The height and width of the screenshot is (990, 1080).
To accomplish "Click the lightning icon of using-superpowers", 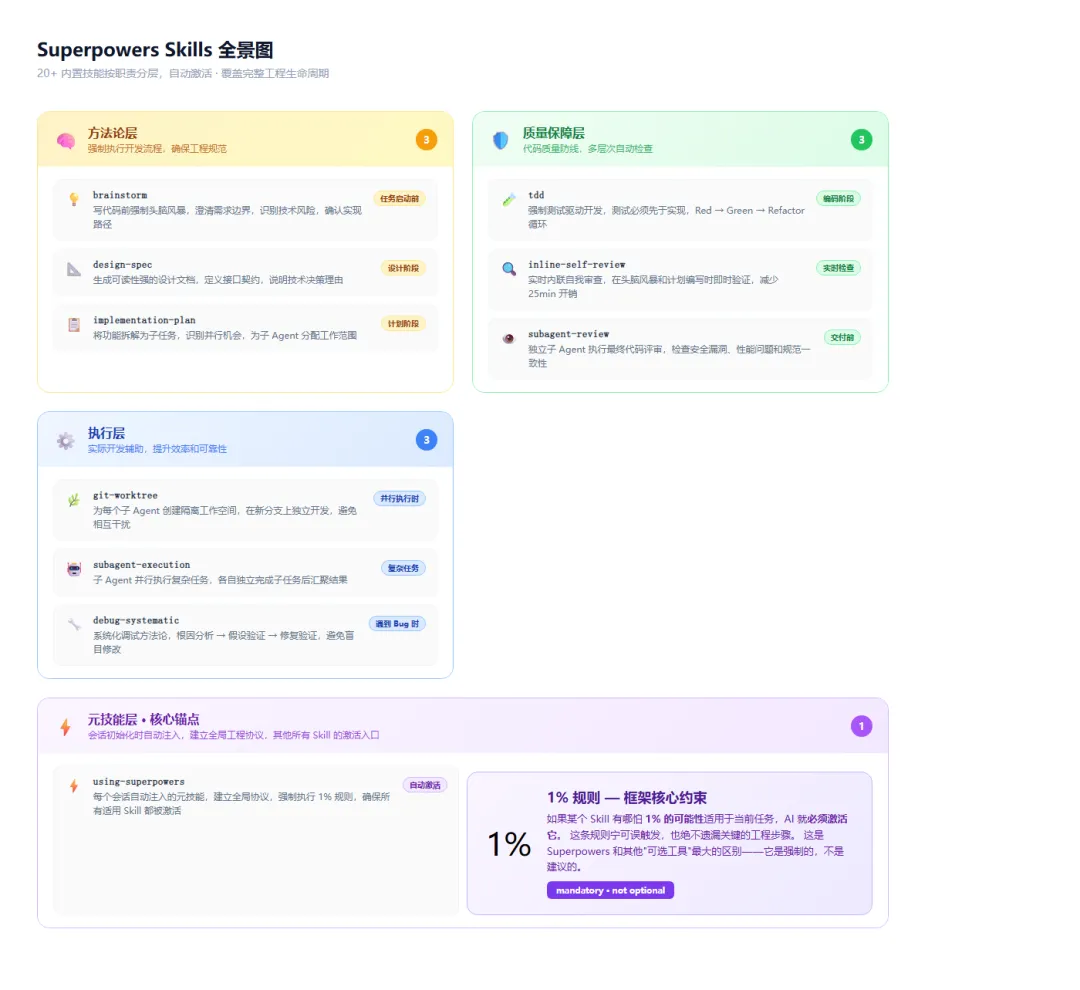I will (74, 786).
